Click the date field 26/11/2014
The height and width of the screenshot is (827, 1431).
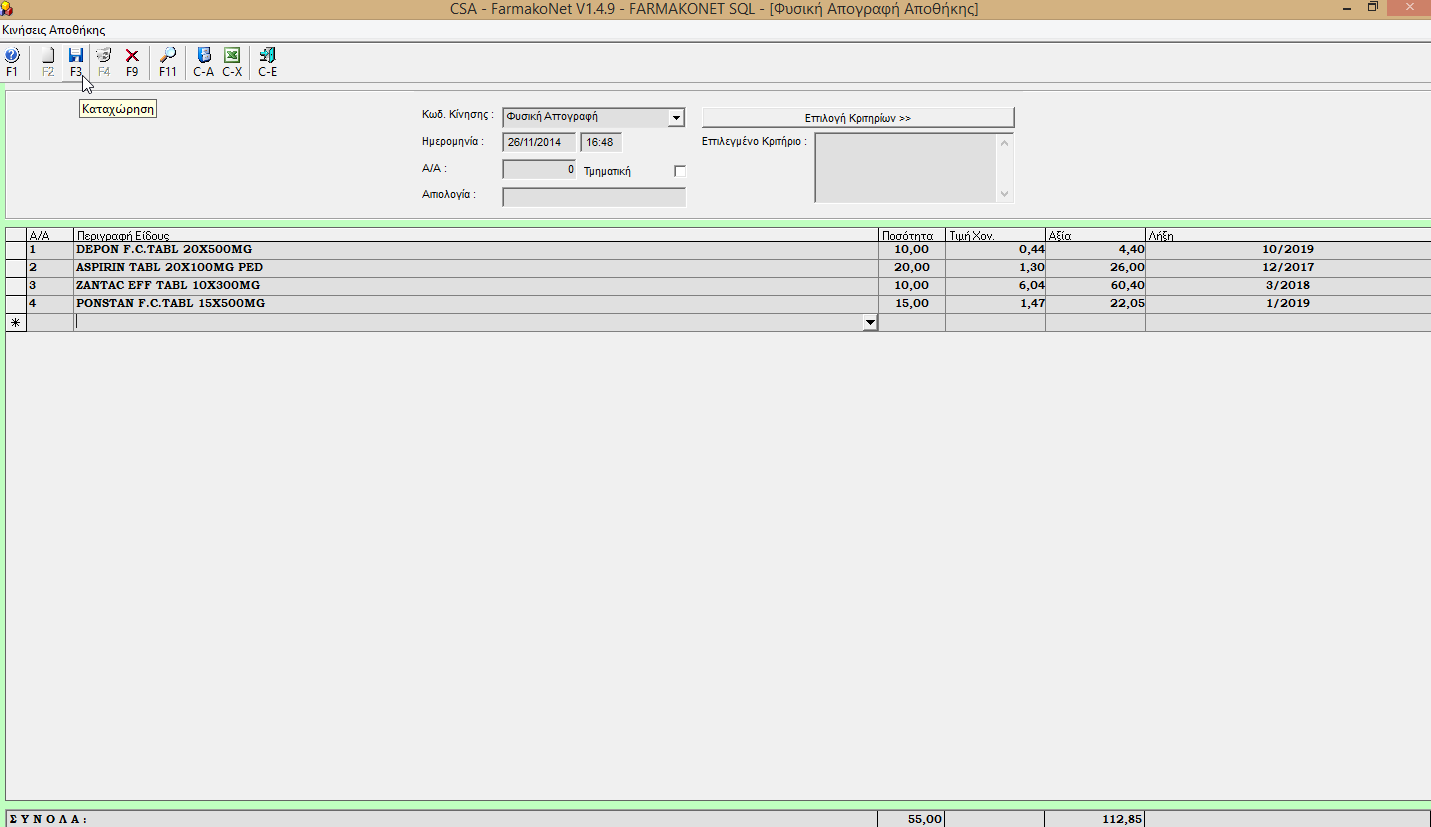click(539, 143)
